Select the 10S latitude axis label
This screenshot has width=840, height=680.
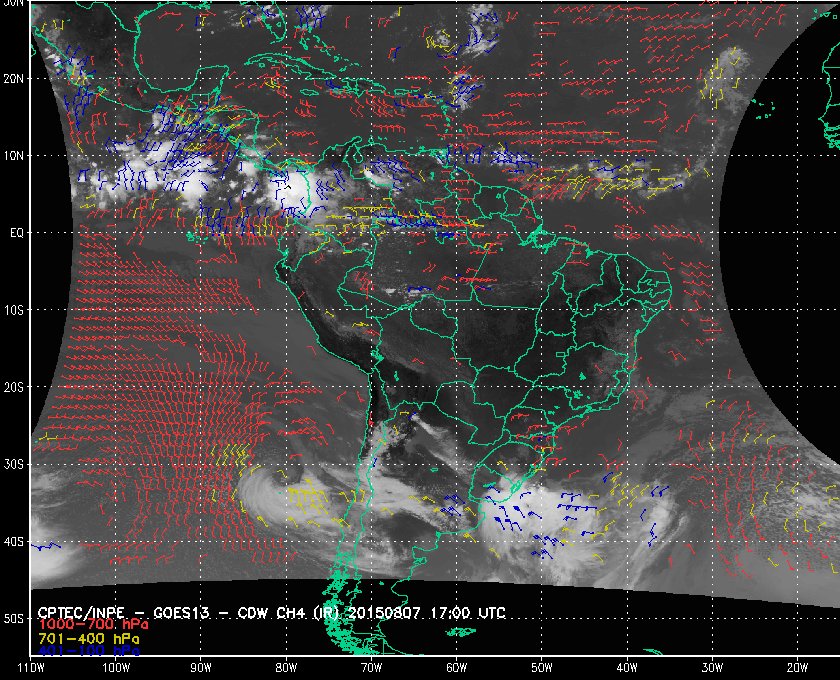click(14, 310)
